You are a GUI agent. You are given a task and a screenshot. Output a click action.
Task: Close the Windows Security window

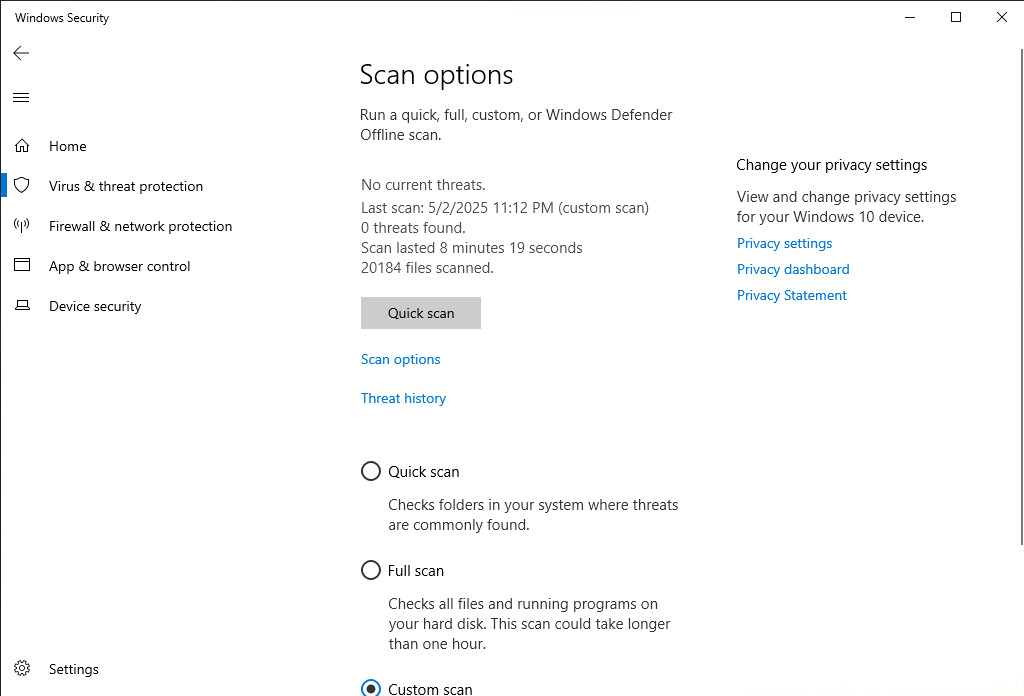(1002, 18)
